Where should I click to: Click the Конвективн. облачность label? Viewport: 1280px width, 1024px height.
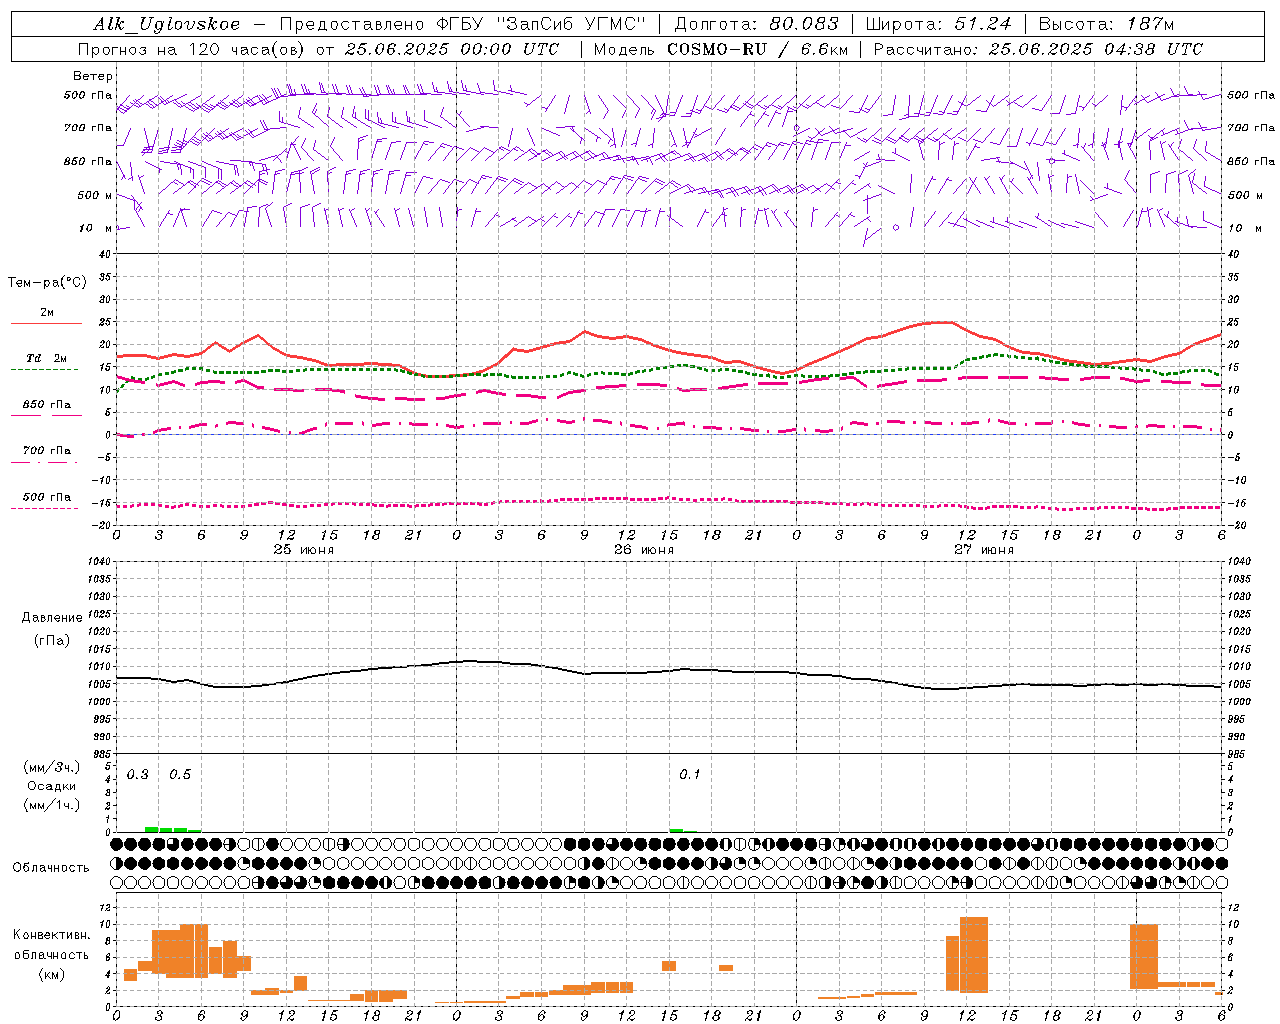tap(51, 944)
